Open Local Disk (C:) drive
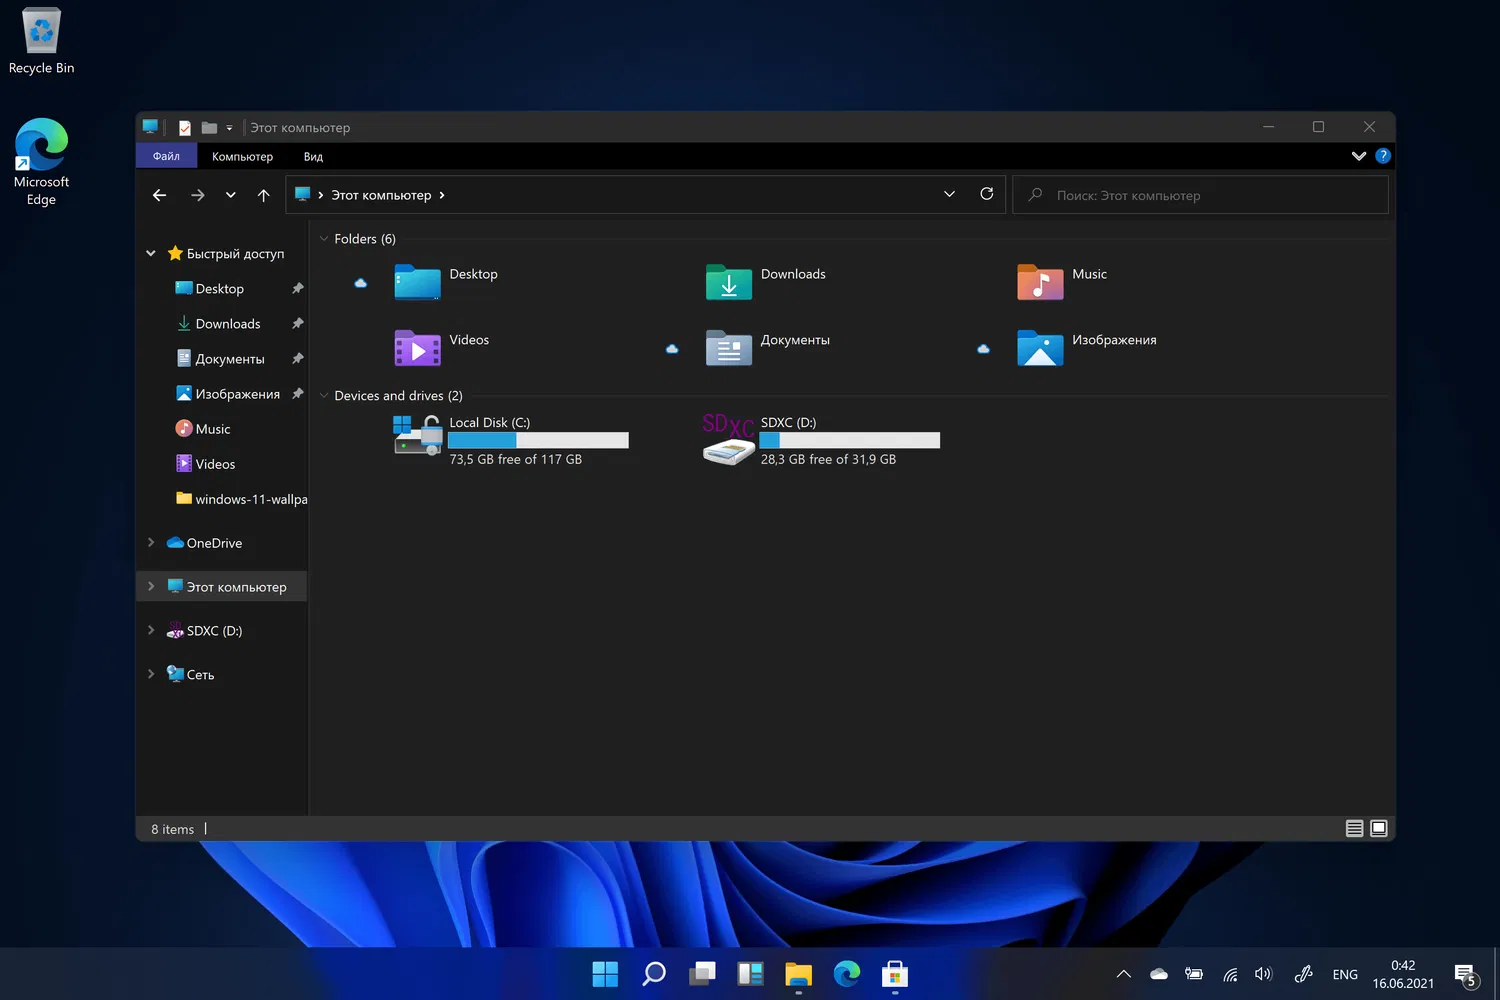 (x=418, y=436)
